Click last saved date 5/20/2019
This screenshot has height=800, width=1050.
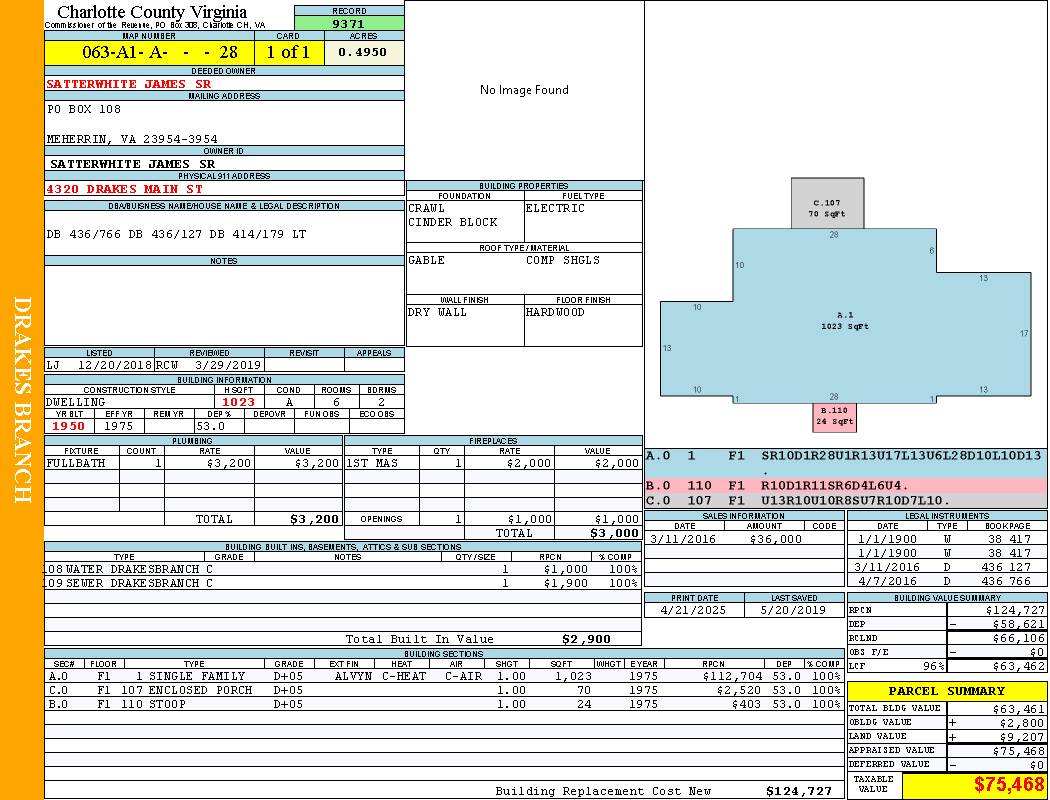pos(794,611)
